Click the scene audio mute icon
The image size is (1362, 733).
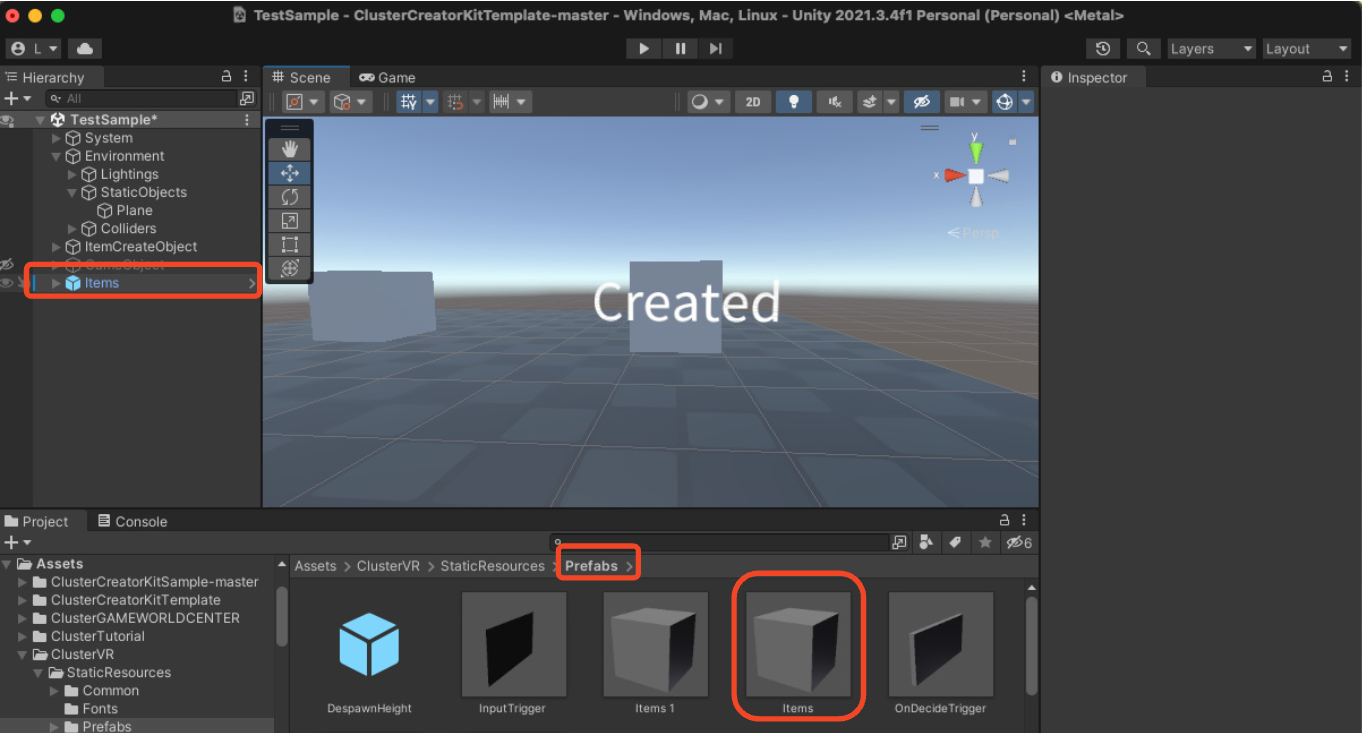(834, 101)
